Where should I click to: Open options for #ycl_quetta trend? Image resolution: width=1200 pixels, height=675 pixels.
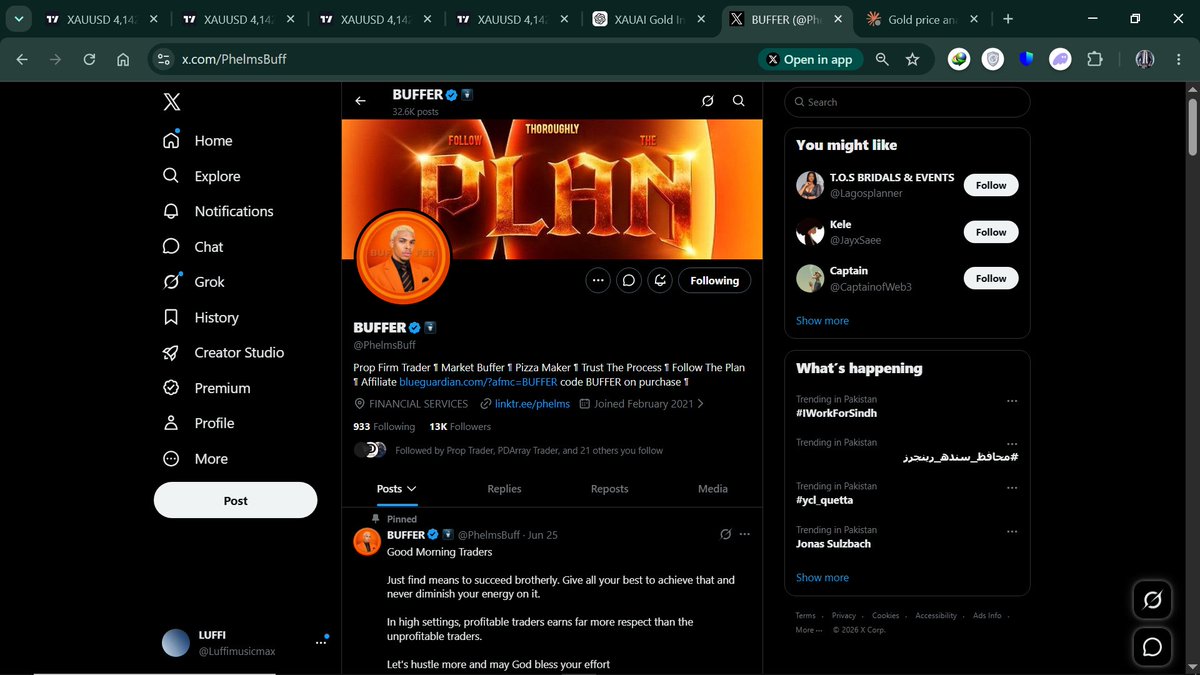click(x=1012, y=487)
